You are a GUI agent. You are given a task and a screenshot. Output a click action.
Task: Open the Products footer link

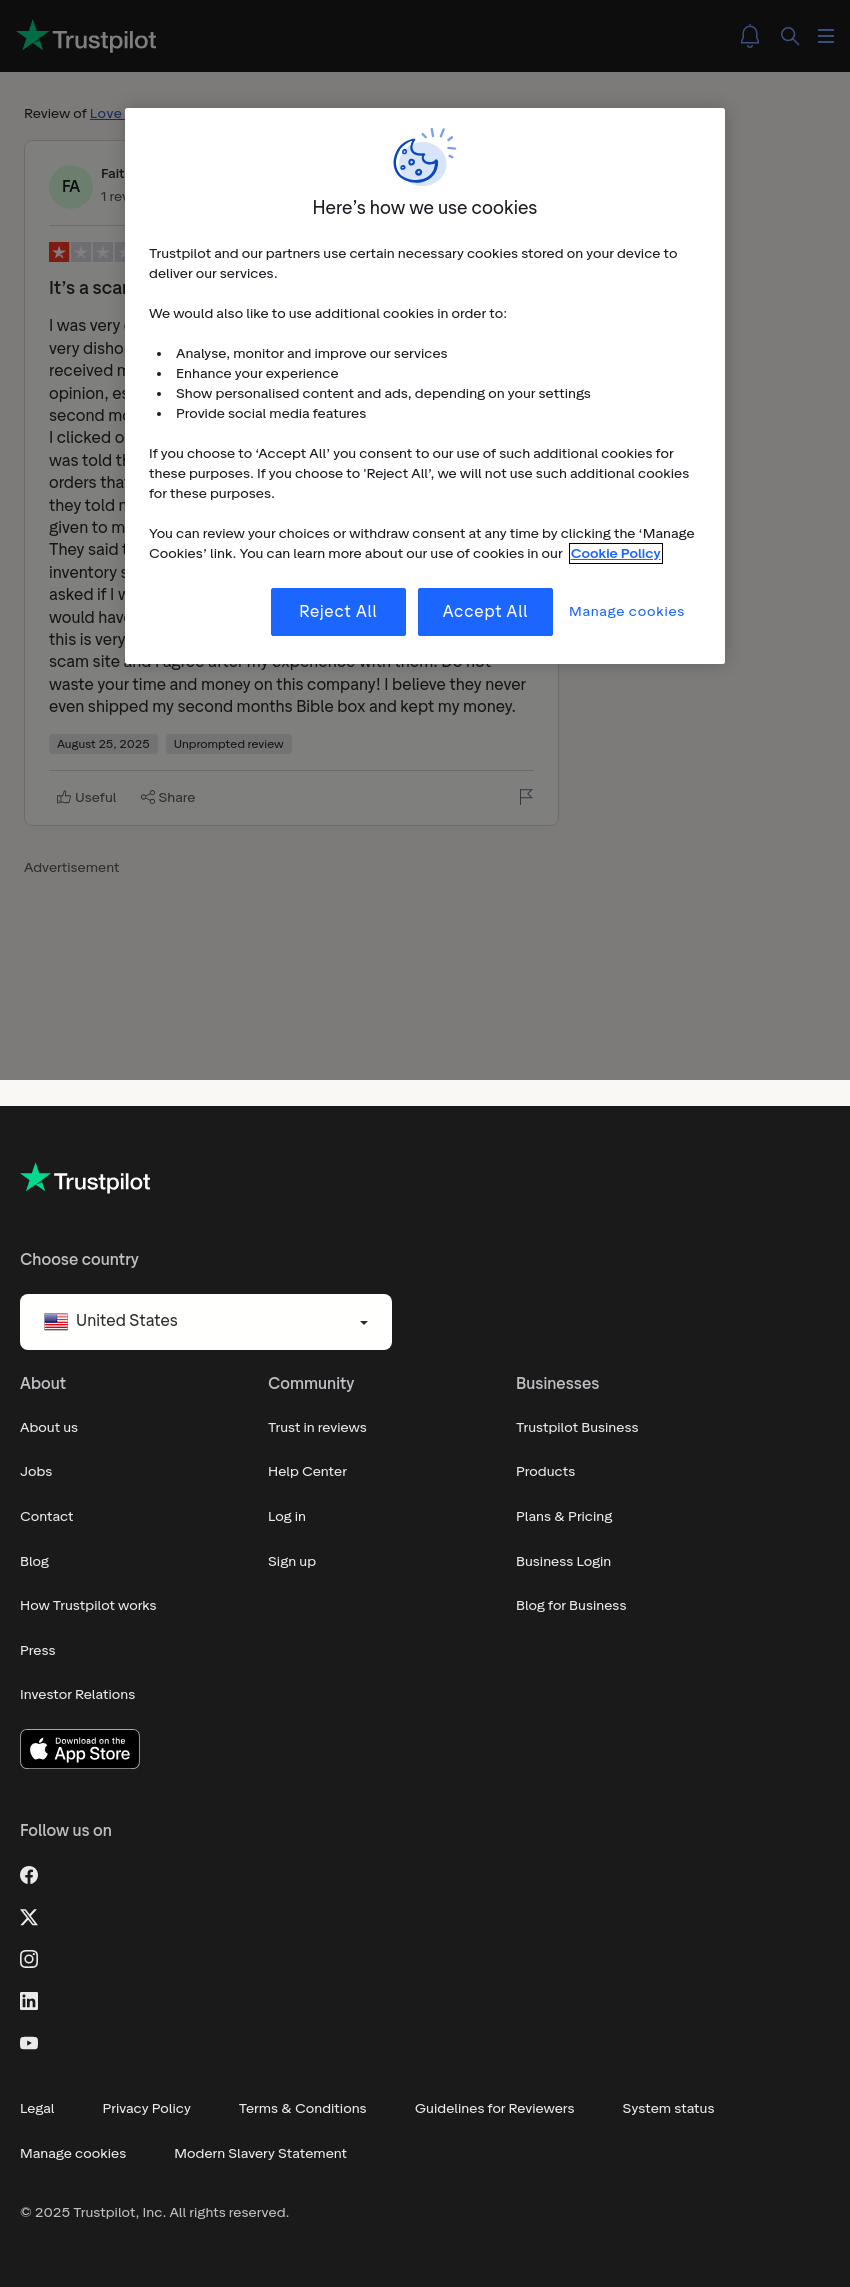[546, 1472]
